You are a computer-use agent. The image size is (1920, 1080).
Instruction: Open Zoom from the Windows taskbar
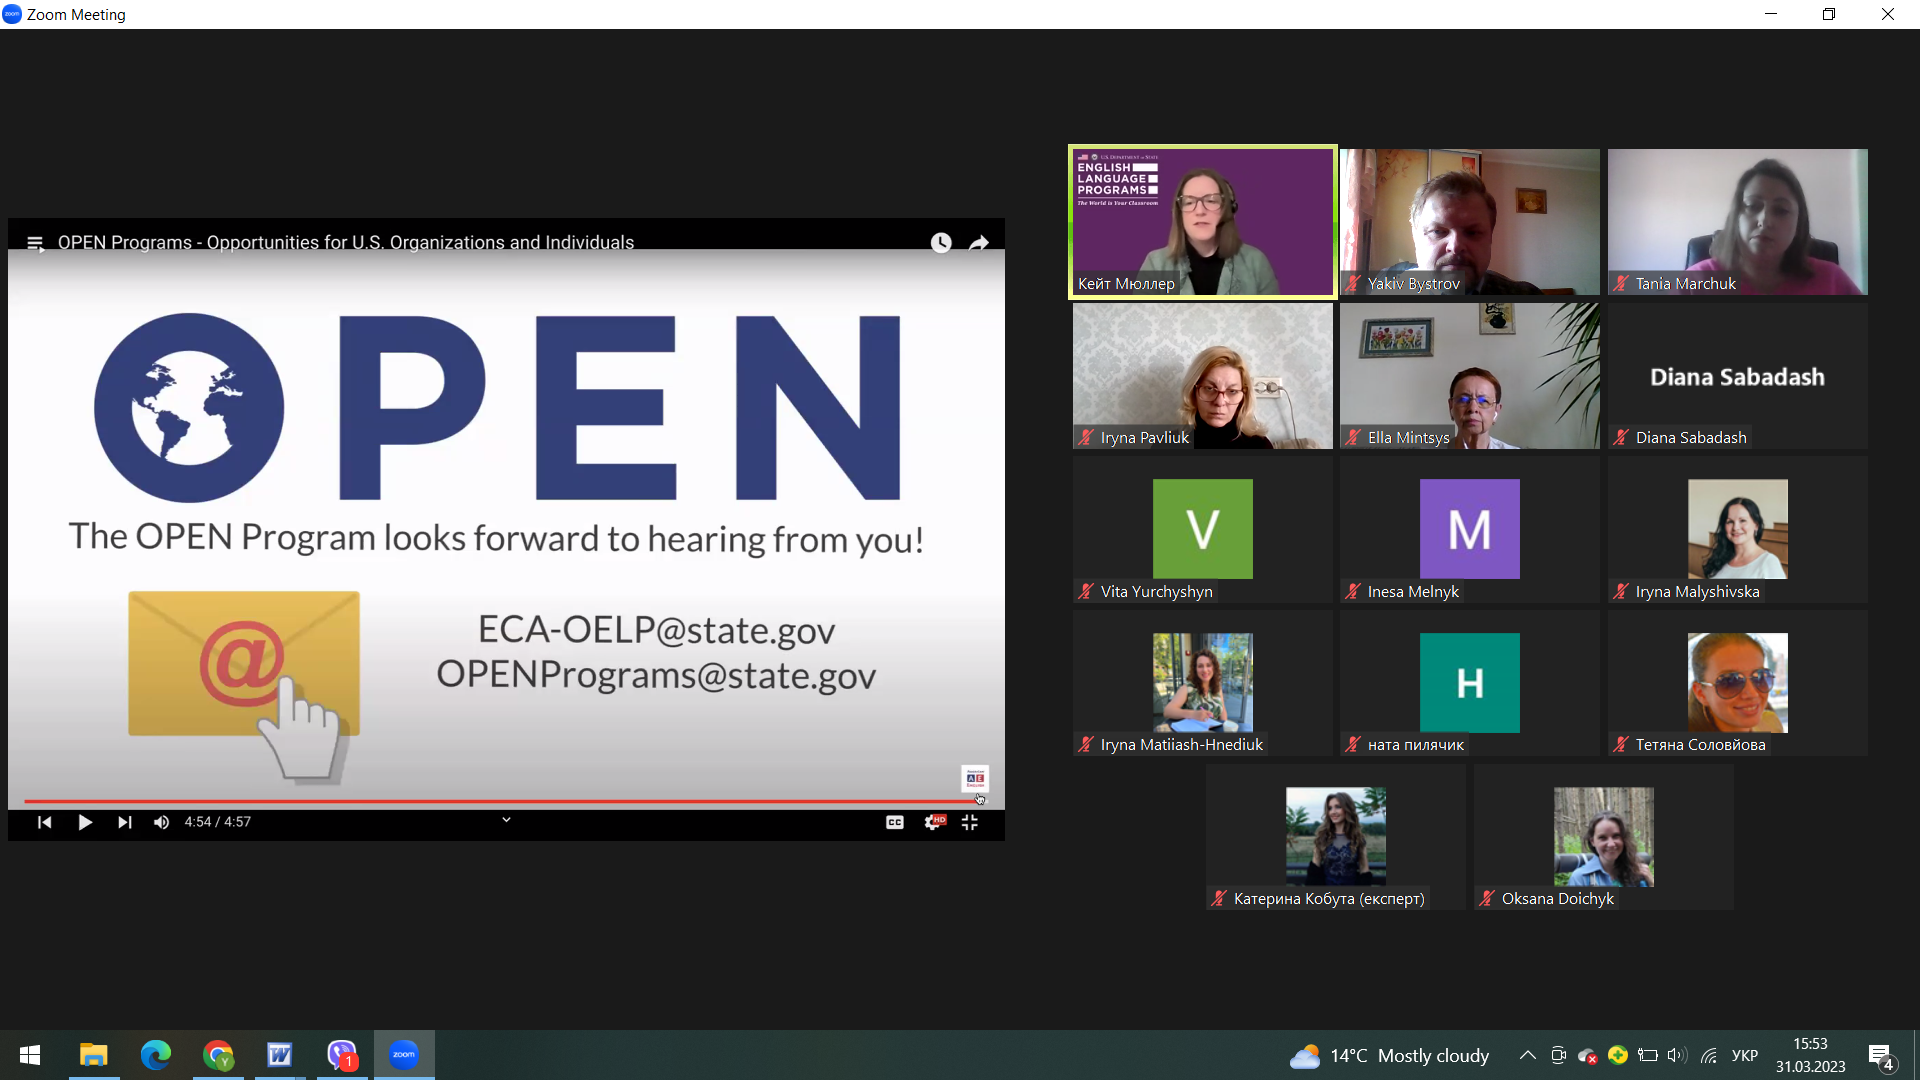pyautogui.click(x=404, y=1055)
